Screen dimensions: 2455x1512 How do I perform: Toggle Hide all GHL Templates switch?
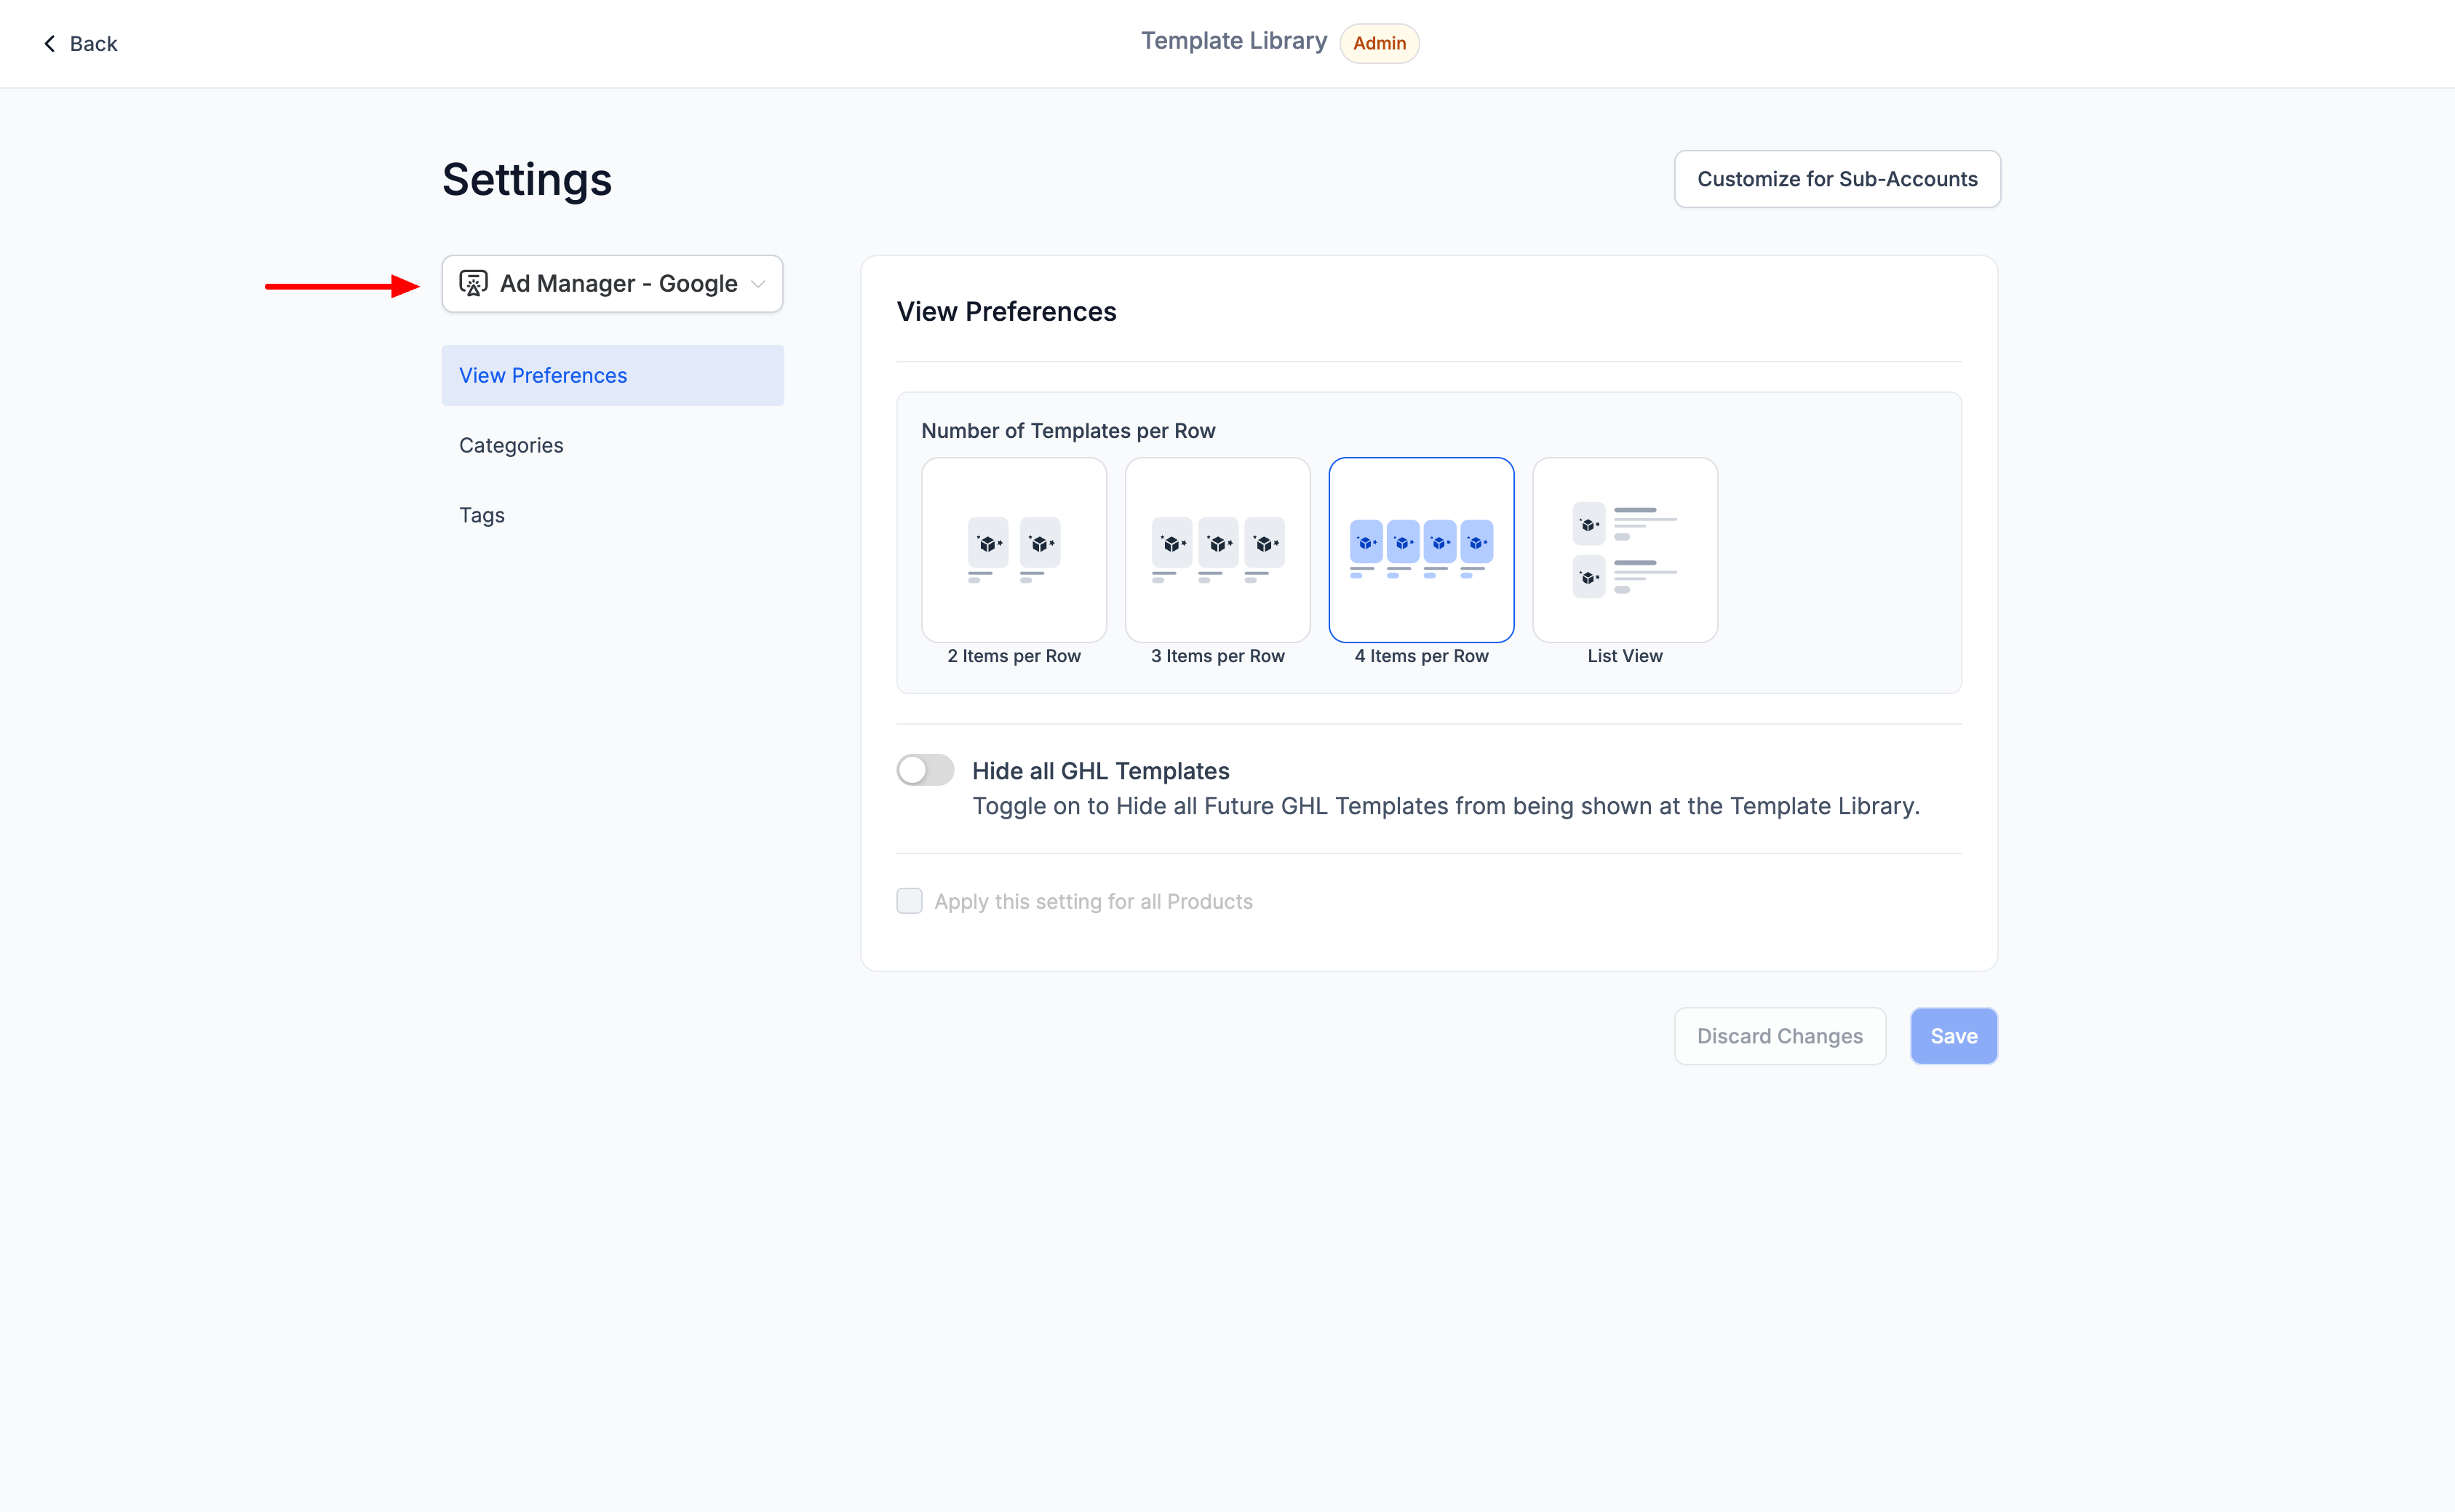(x=925, y=770)
